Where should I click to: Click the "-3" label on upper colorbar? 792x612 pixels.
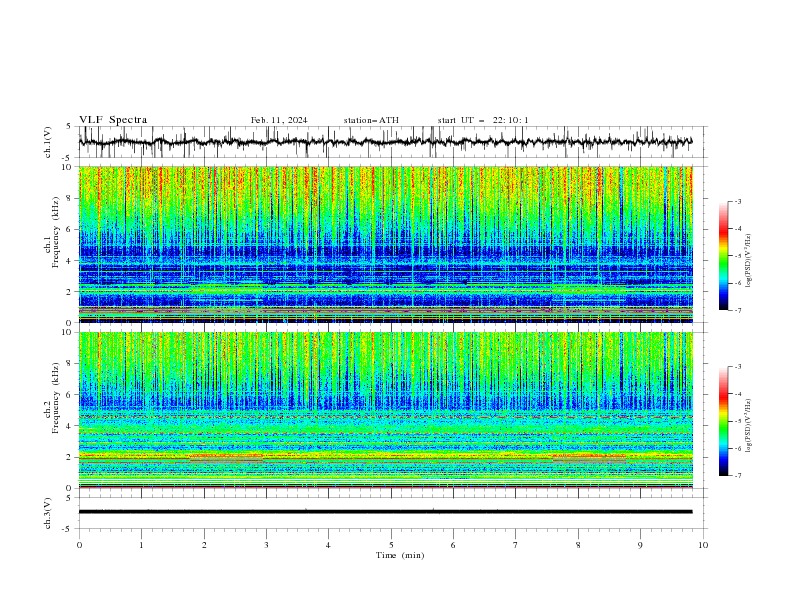pos(738,201)
